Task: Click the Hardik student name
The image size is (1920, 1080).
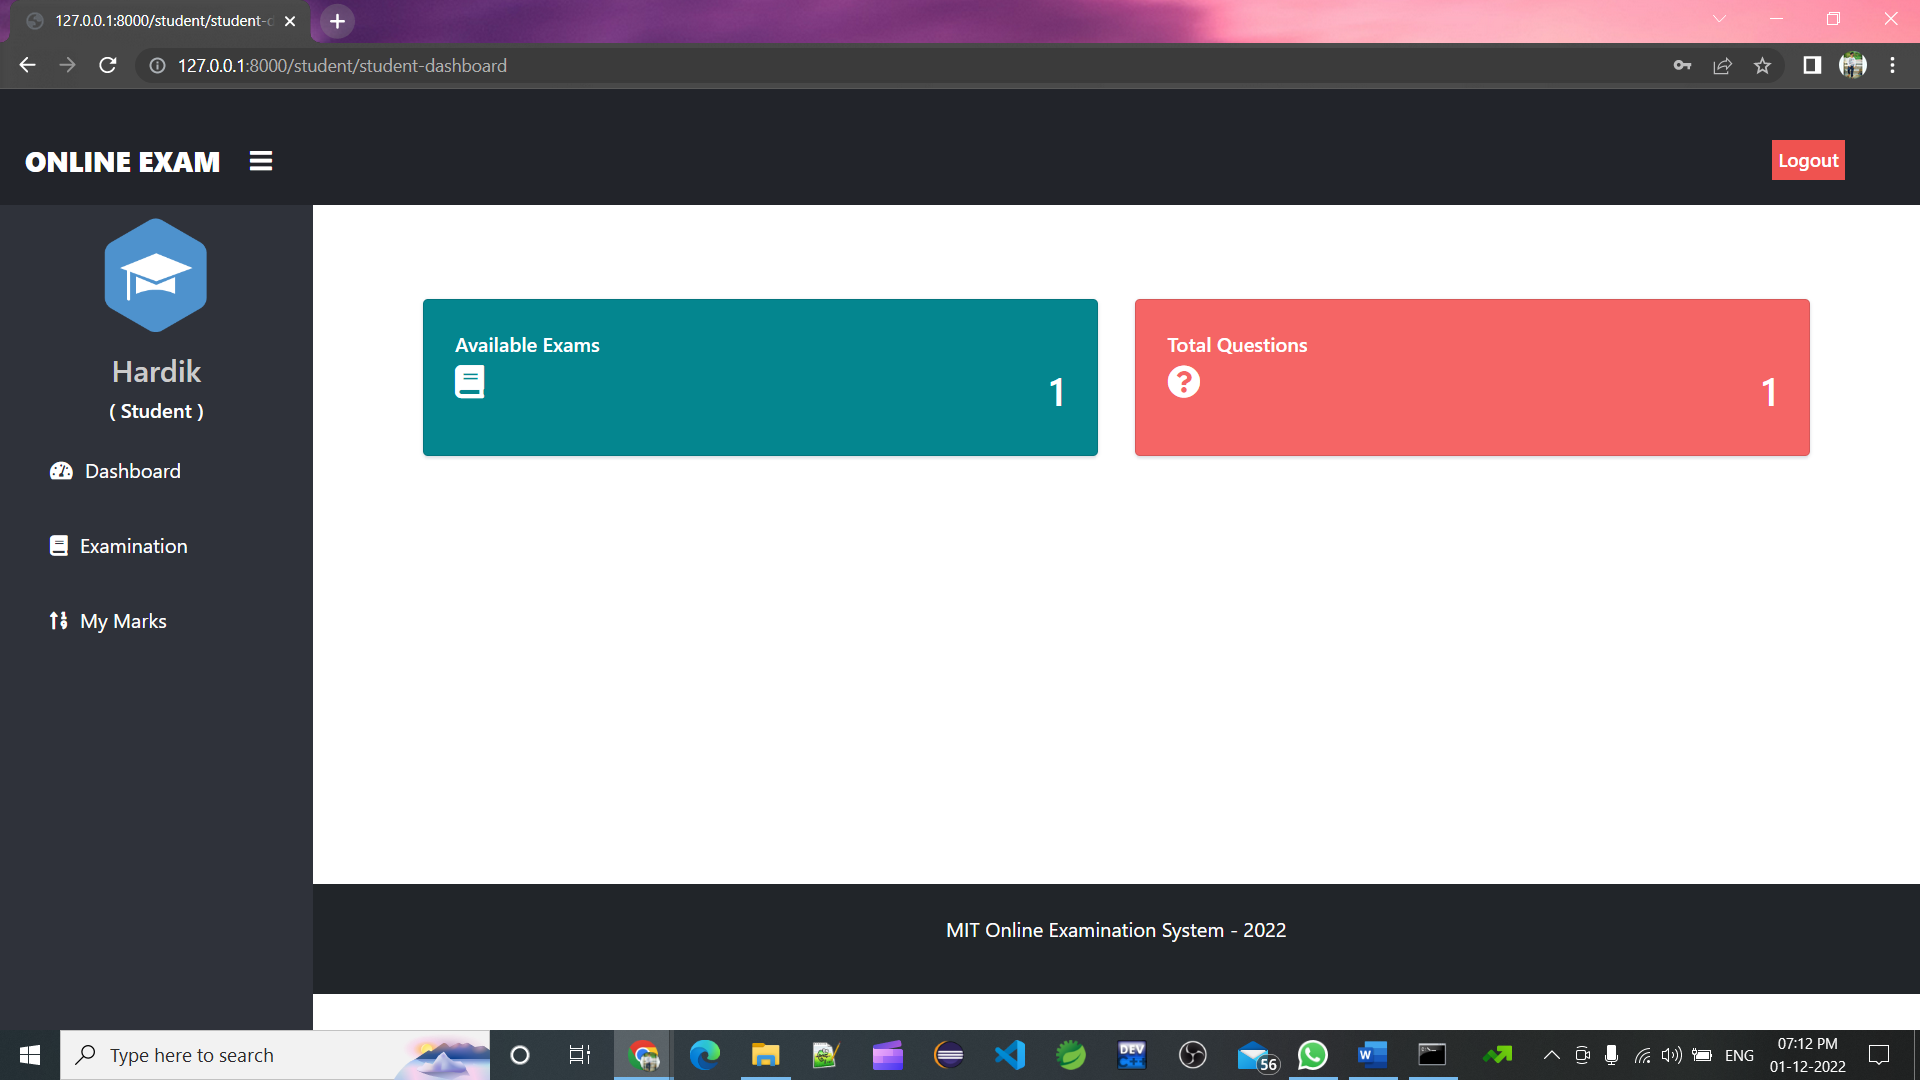Action: (156, 372)
